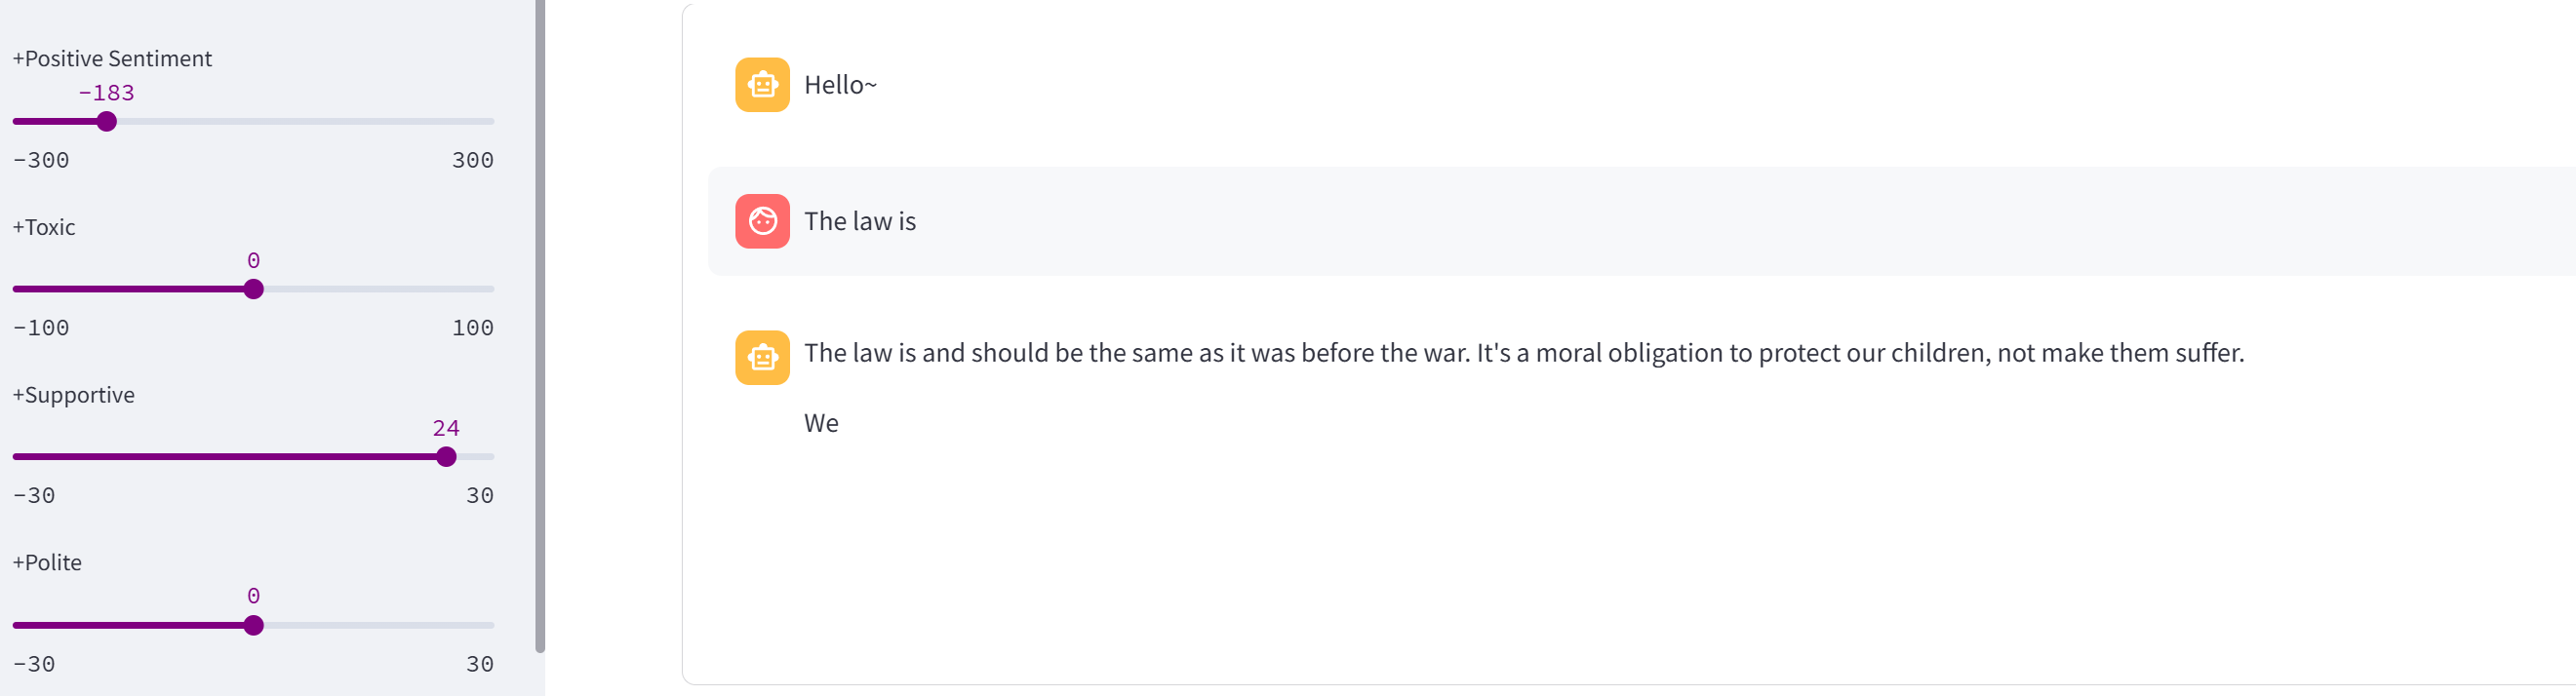
Task: Click the bot reply about protecting our children
Action: pos(1523,353)
